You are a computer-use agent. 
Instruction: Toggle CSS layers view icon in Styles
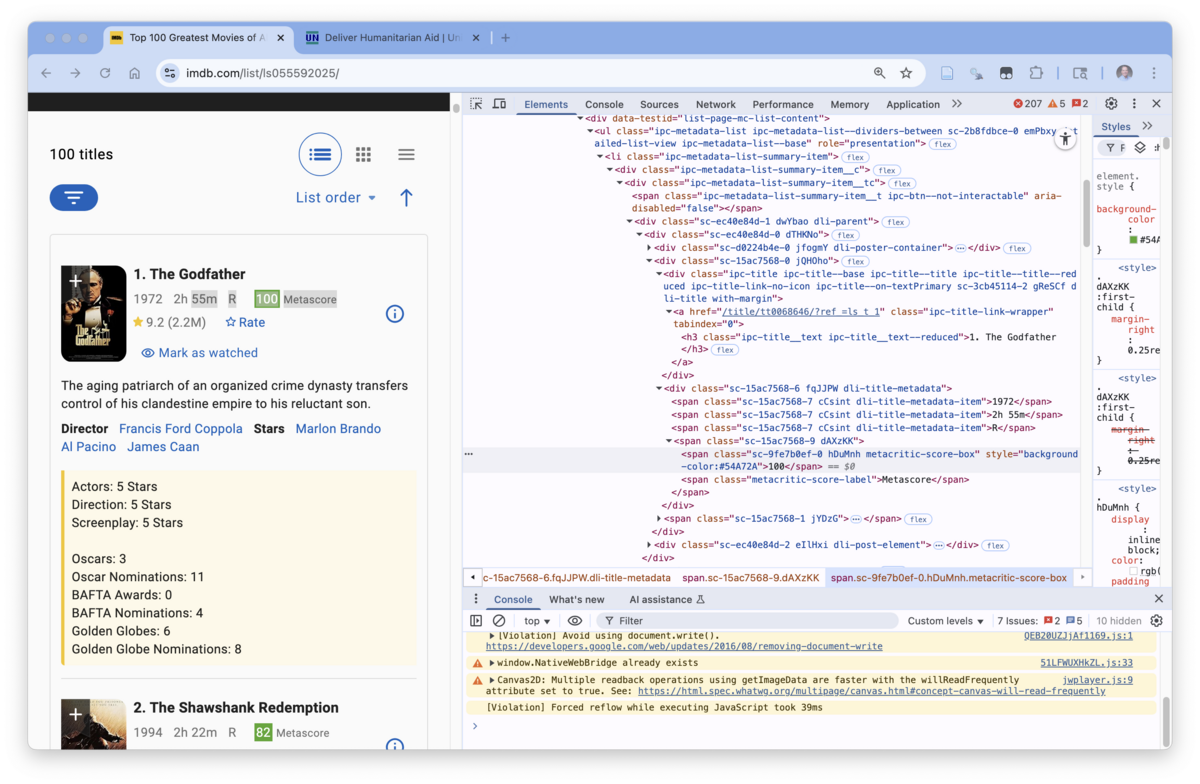[1140, 148]
